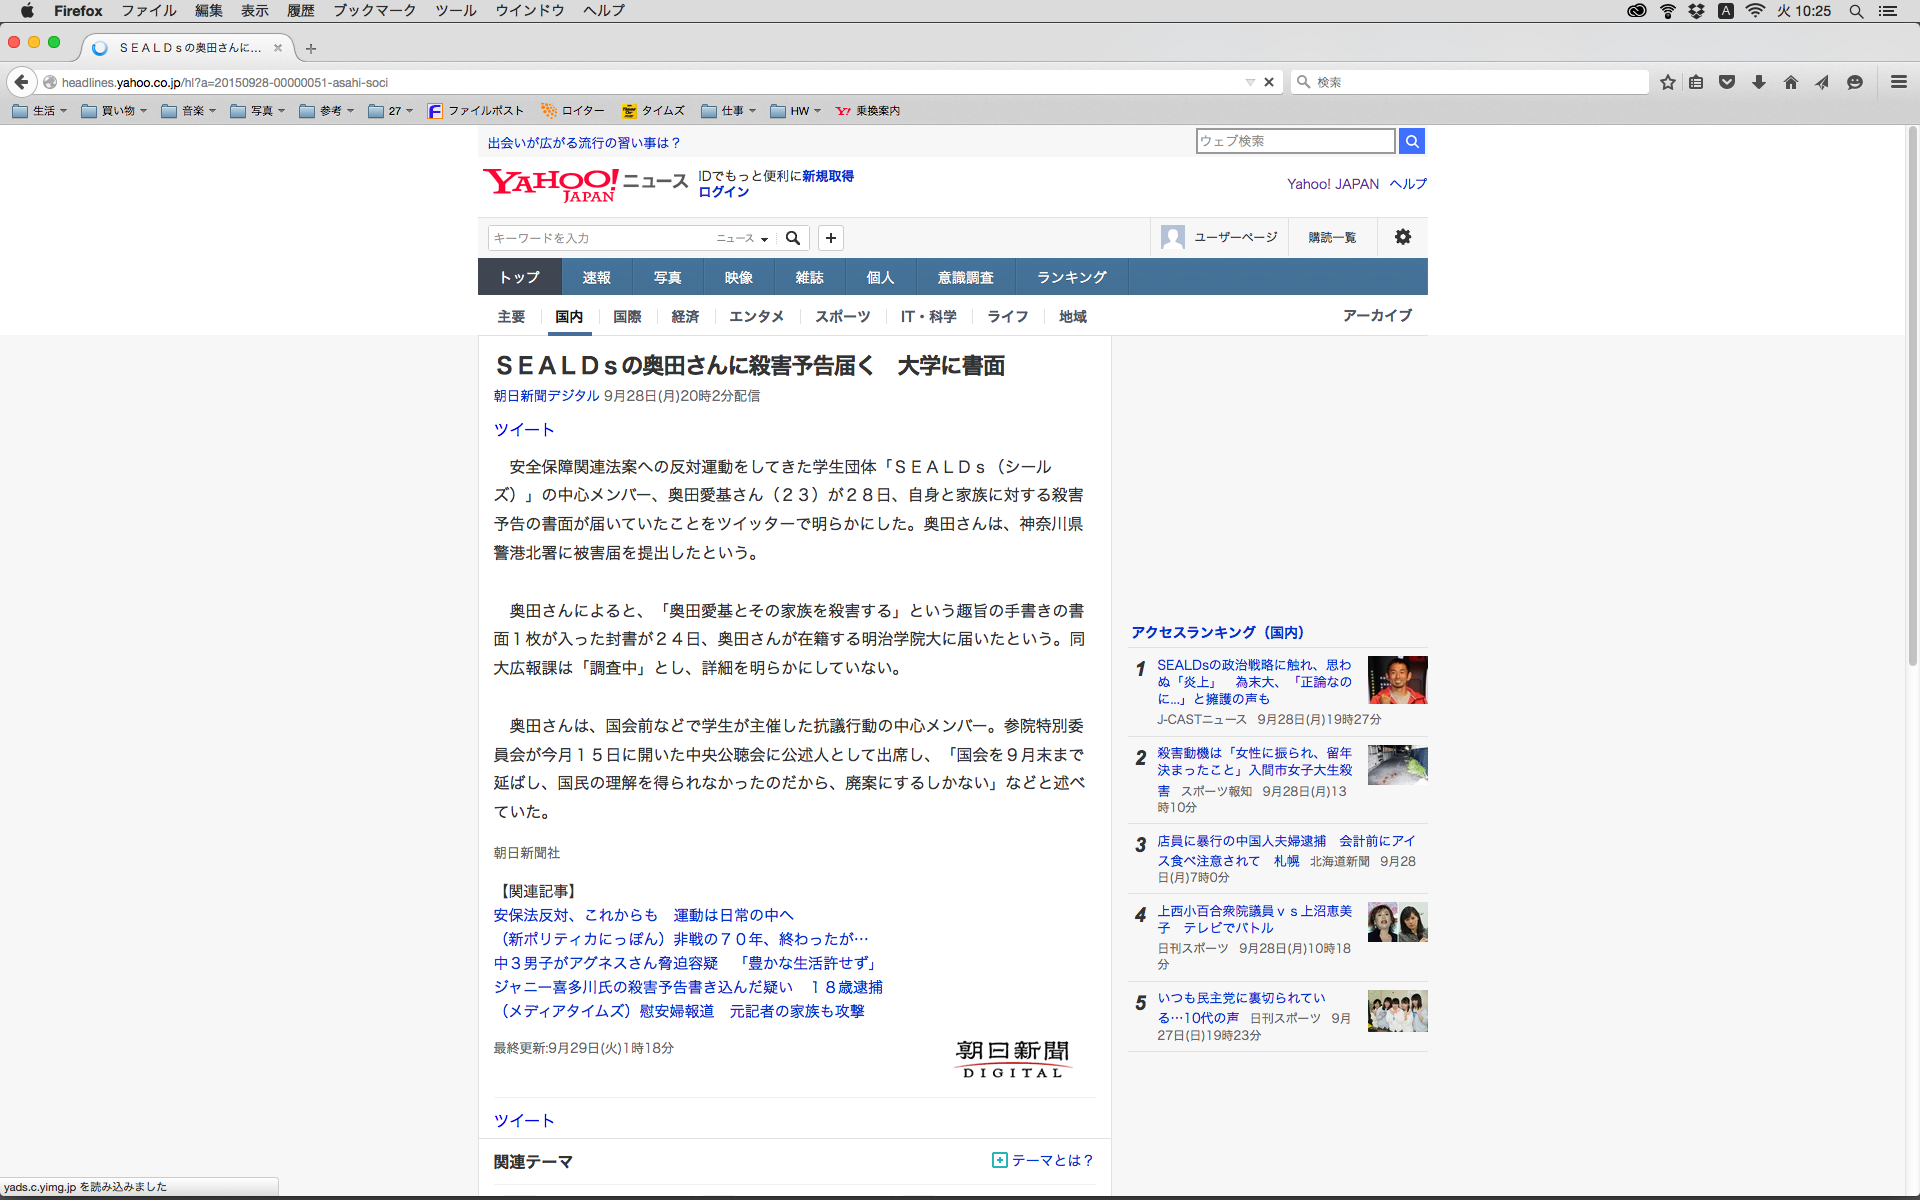Click the ツイート link below the headline
The image size is (1920, 1200).
click(x=523, y=429)
